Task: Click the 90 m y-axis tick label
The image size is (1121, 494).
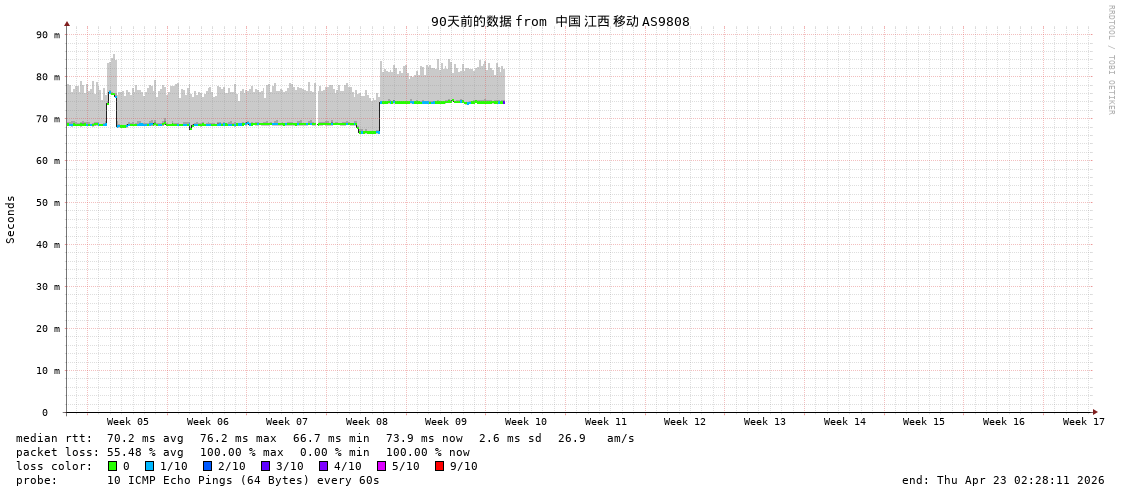Action: pyautogui.click(x=49, y=35)
